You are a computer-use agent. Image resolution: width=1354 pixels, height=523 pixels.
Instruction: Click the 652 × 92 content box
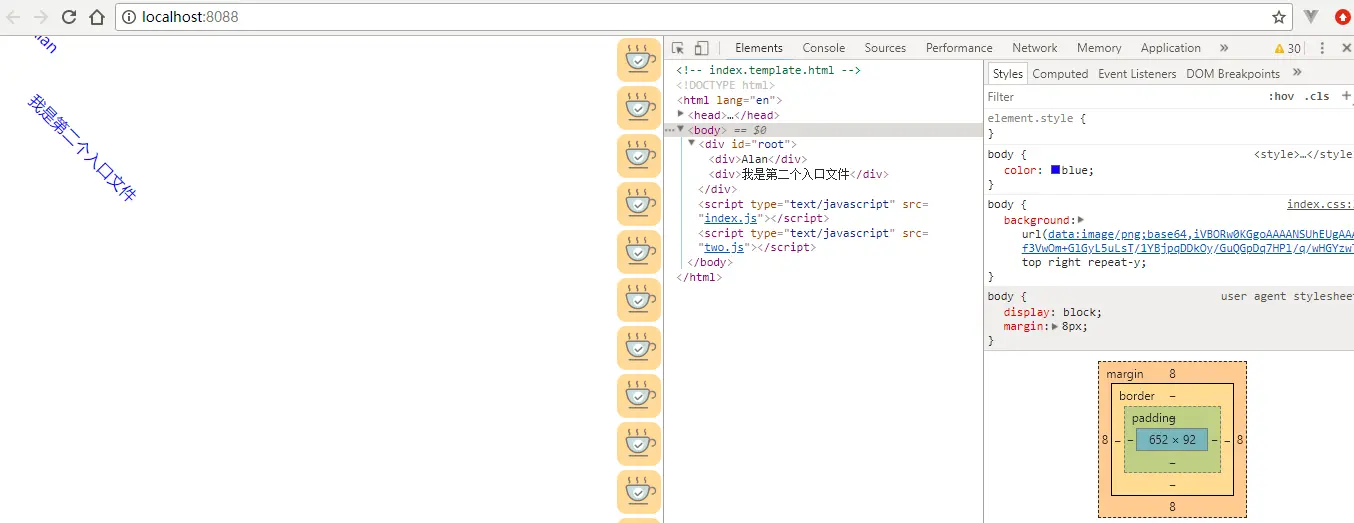(x=1172, y=440)
